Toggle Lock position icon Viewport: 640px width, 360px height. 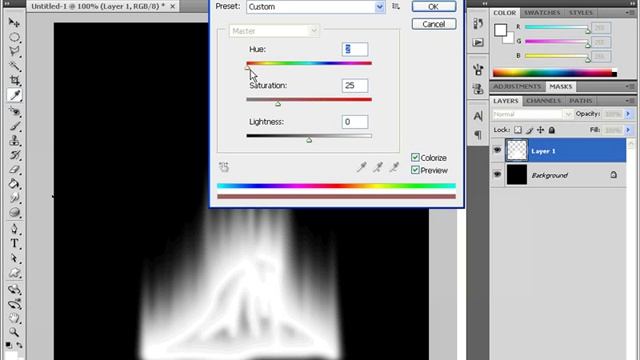[x=540, y=130]
